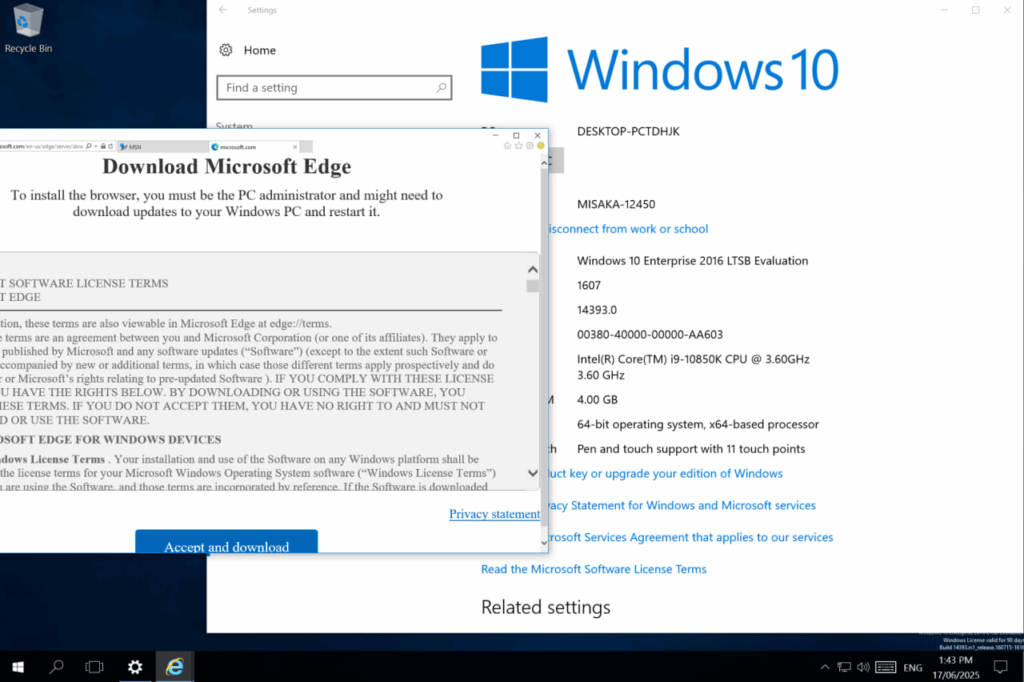Open the Windows Start menu
The width and height of the screenshot is (1024, 682).
18,666
